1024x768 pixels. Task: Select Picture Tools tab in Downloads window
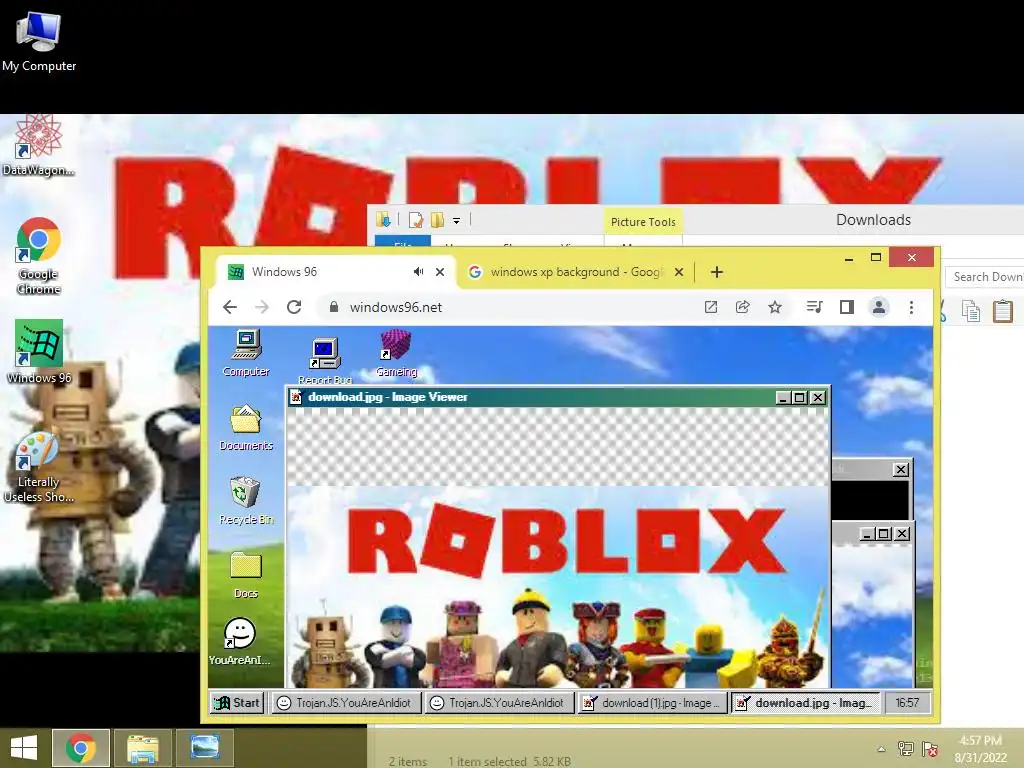tap(643, 222)
